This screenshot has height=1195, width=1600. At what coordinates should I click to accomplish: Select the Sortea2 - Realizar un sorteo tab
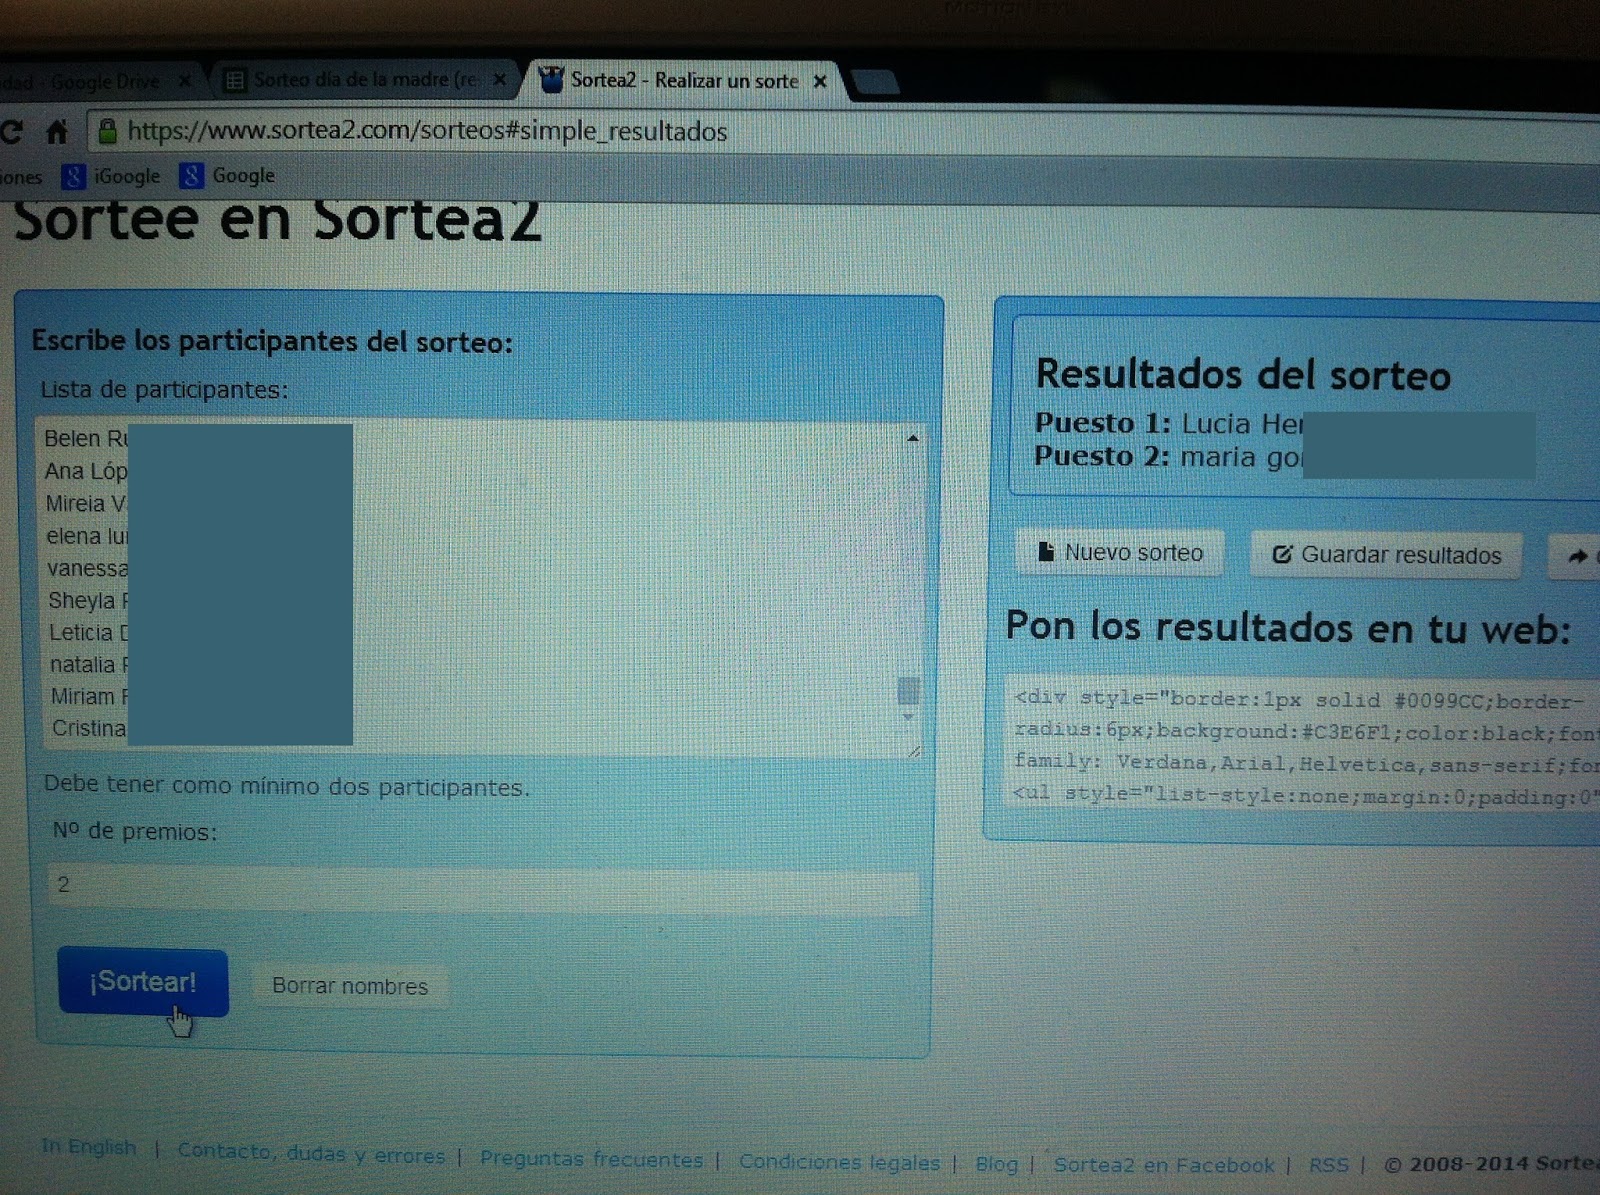pyautogui.click(x=684, y=80)
